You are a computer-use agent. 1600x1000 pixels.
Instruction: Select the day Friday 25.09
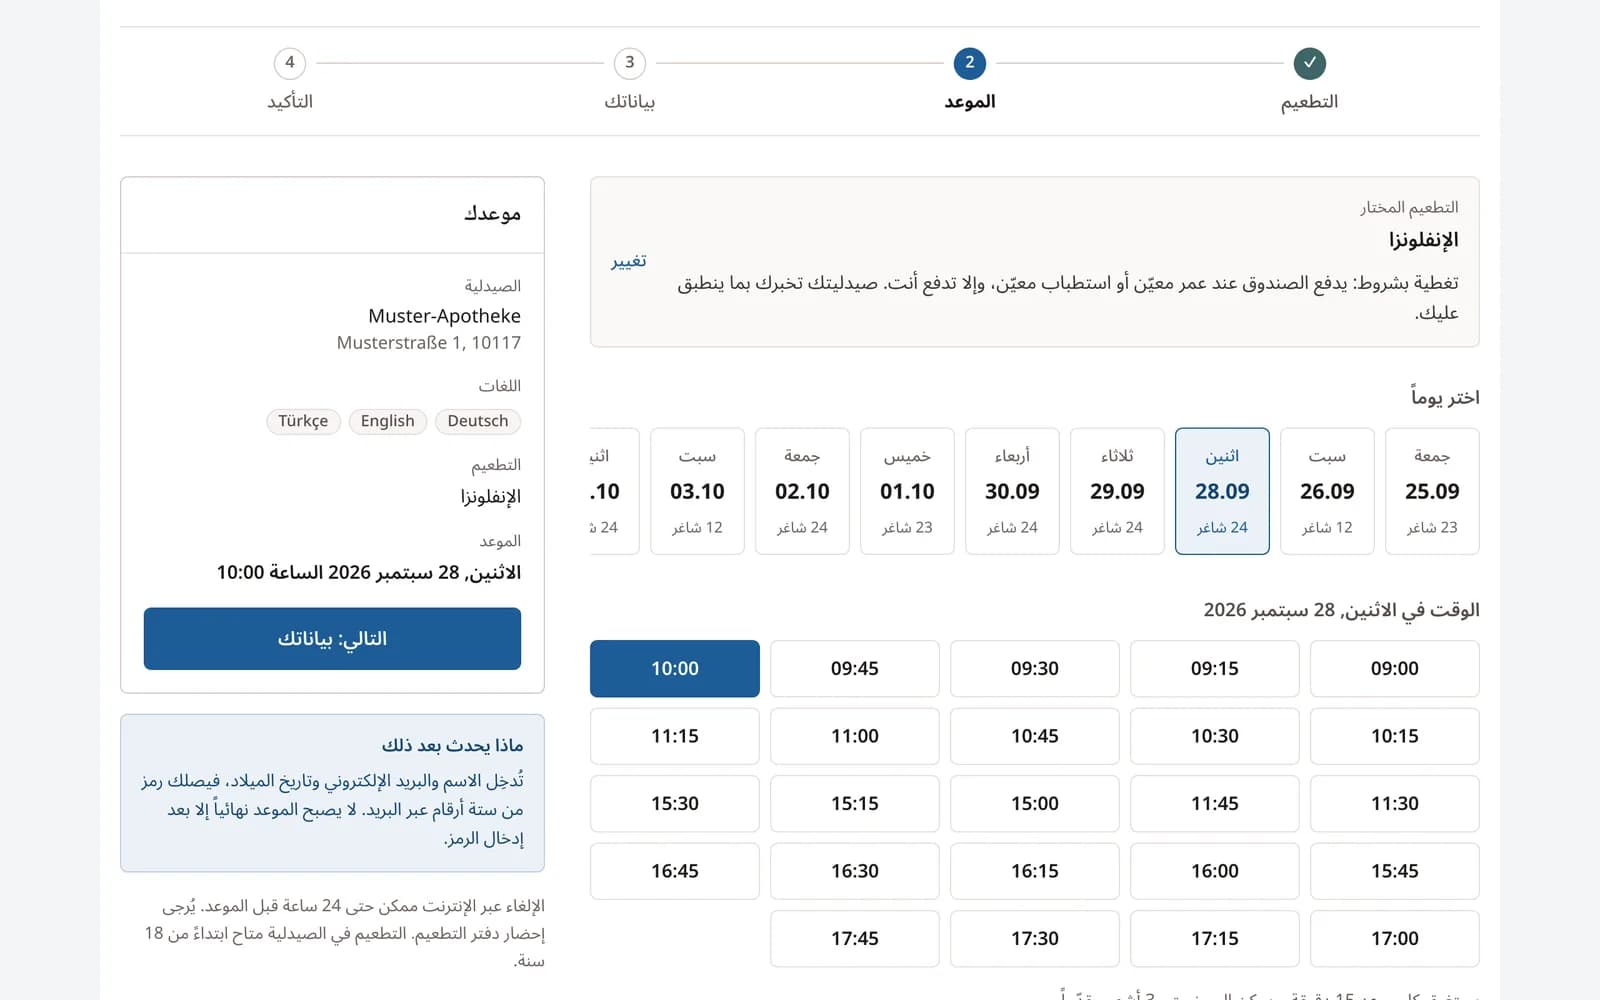(1432, 491)
